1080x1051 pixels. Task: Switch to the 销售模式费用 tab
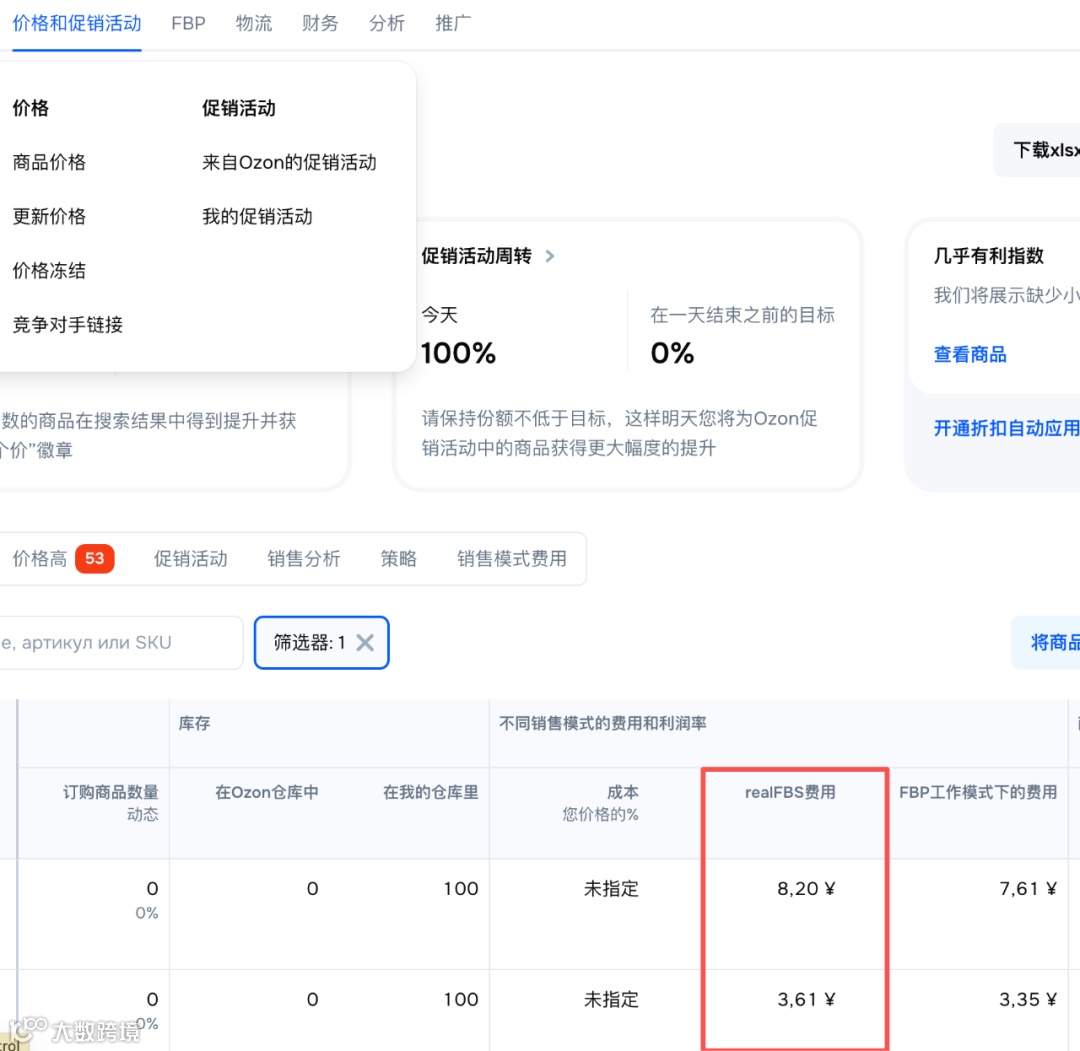(512, 559)
